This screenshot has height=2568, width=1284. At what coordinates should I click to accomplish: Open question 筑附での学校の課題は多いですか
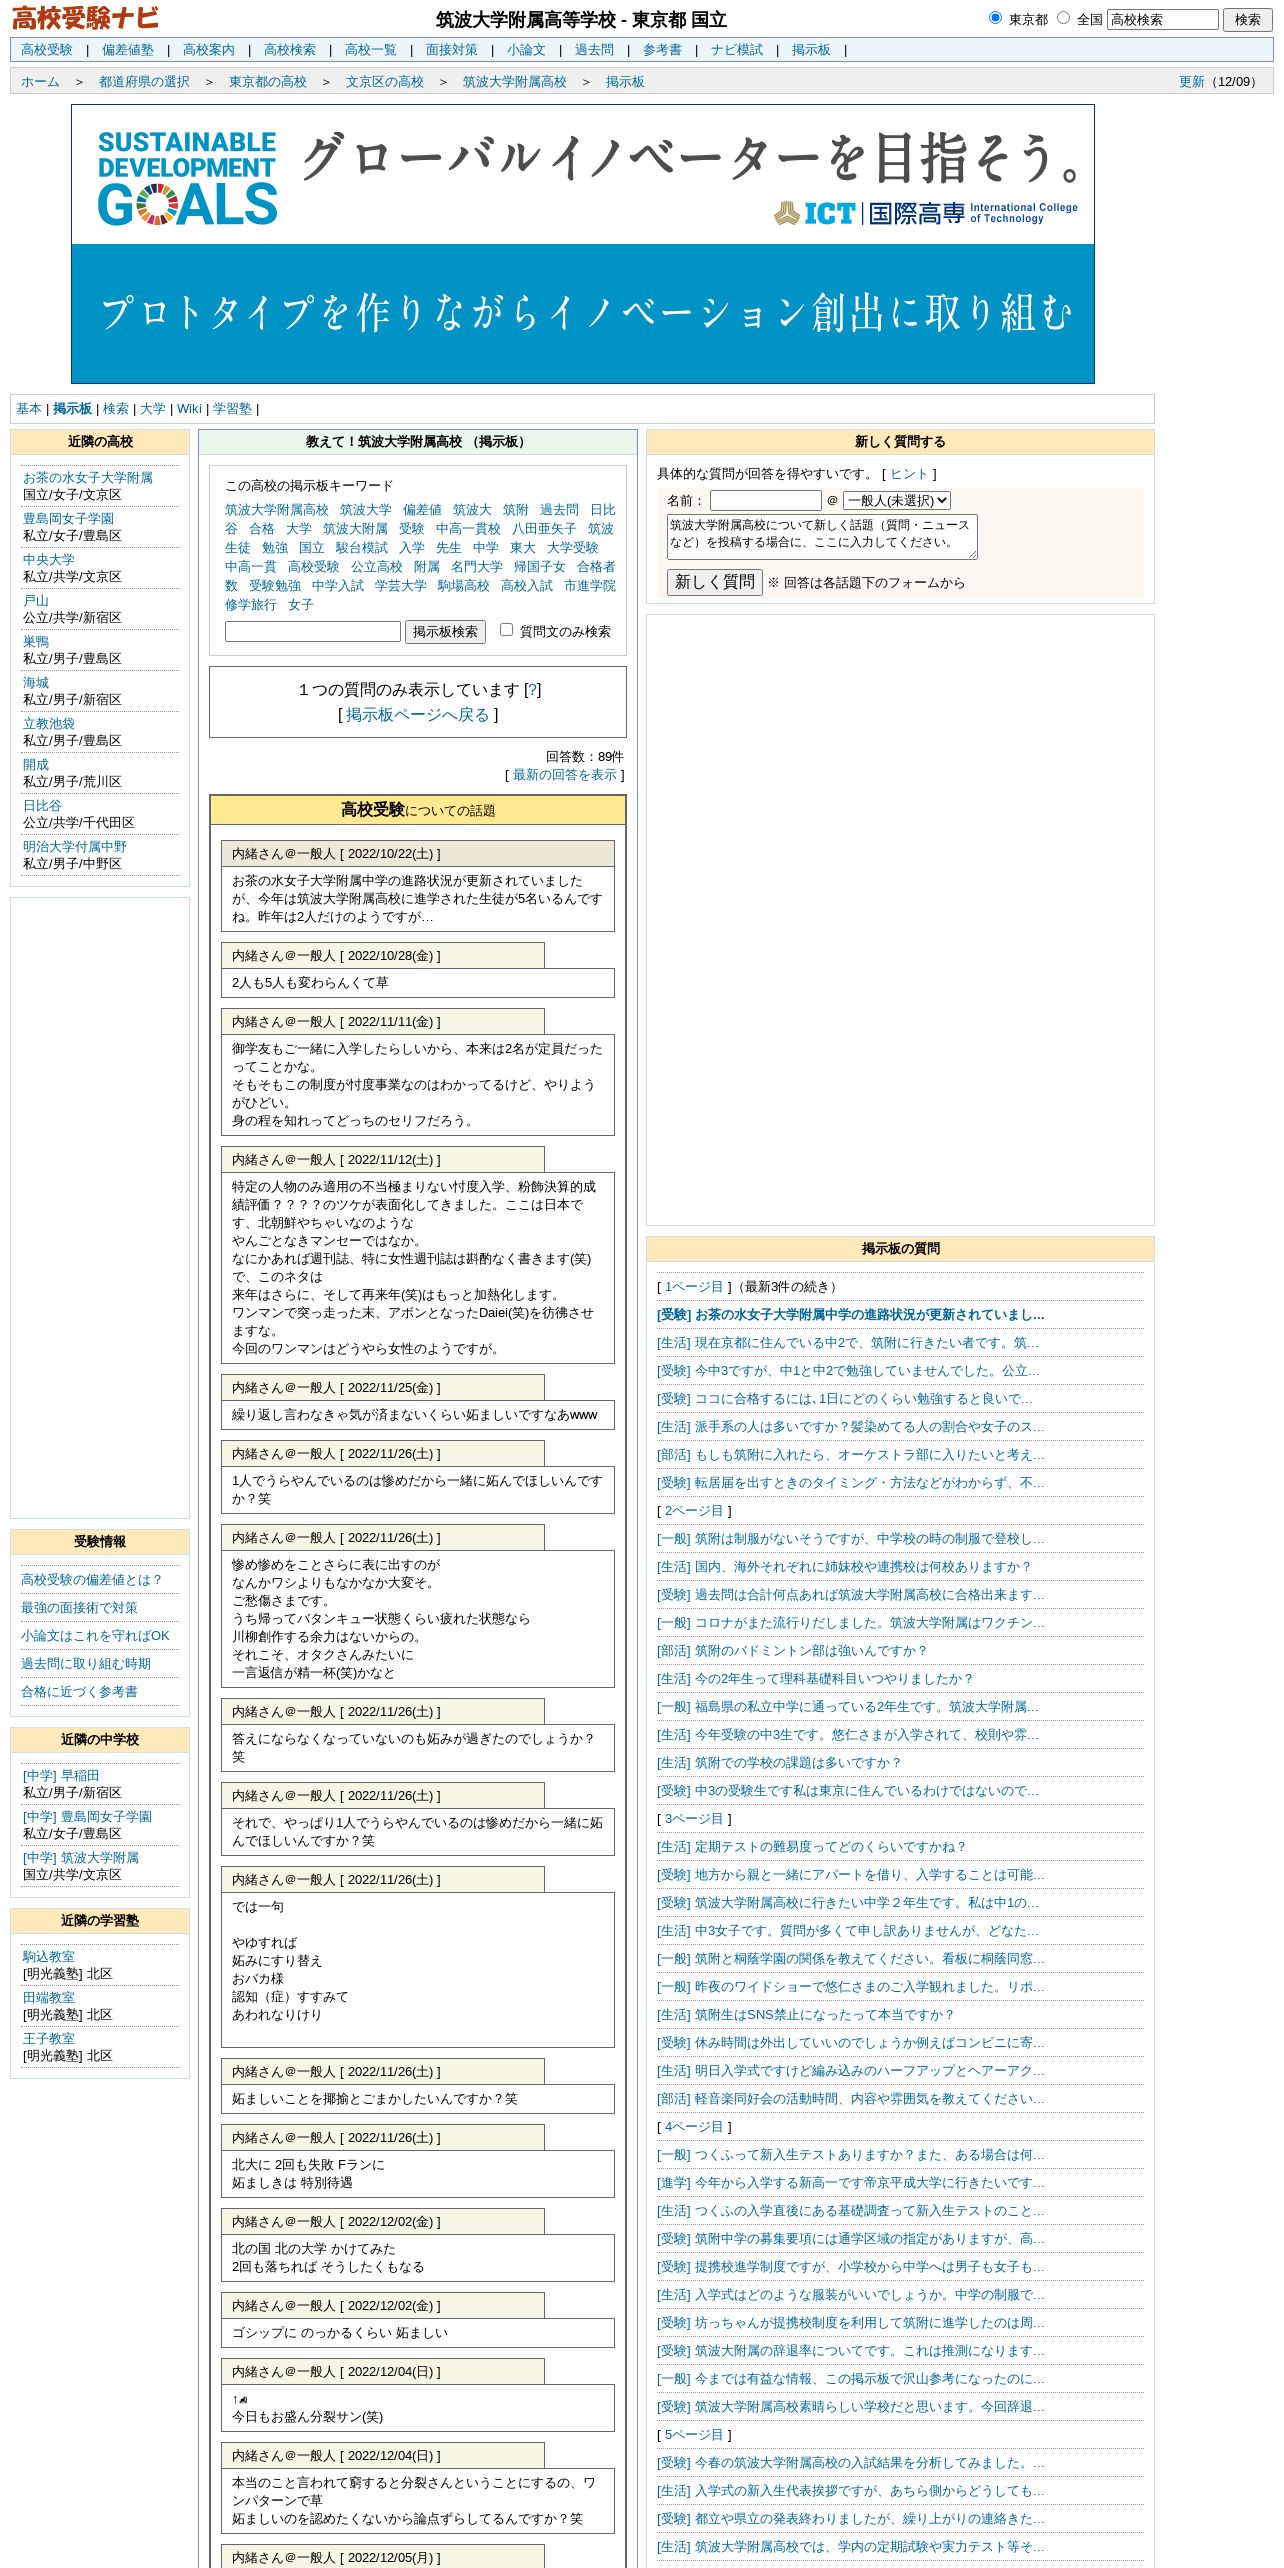tap(779, 1763)
